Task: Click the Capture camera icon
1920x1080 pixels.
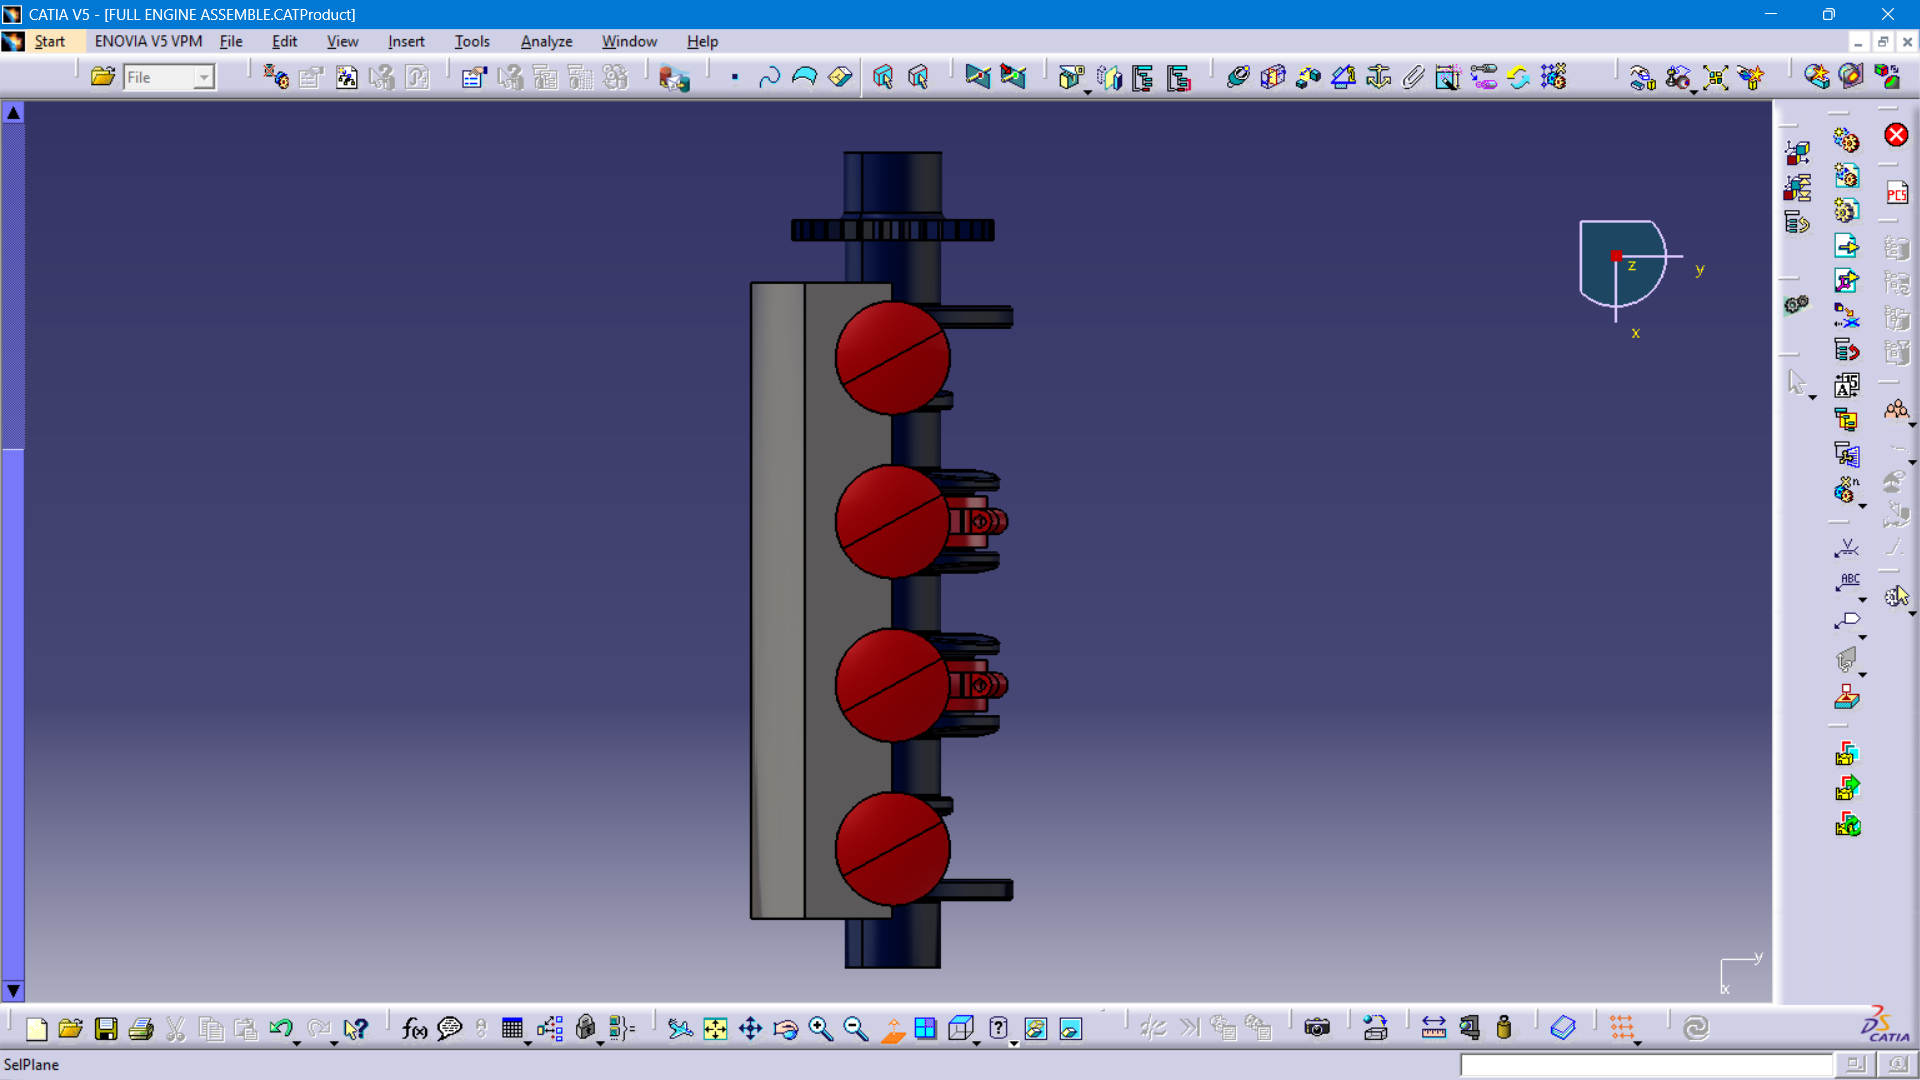Action: tap(1317, 1028)
